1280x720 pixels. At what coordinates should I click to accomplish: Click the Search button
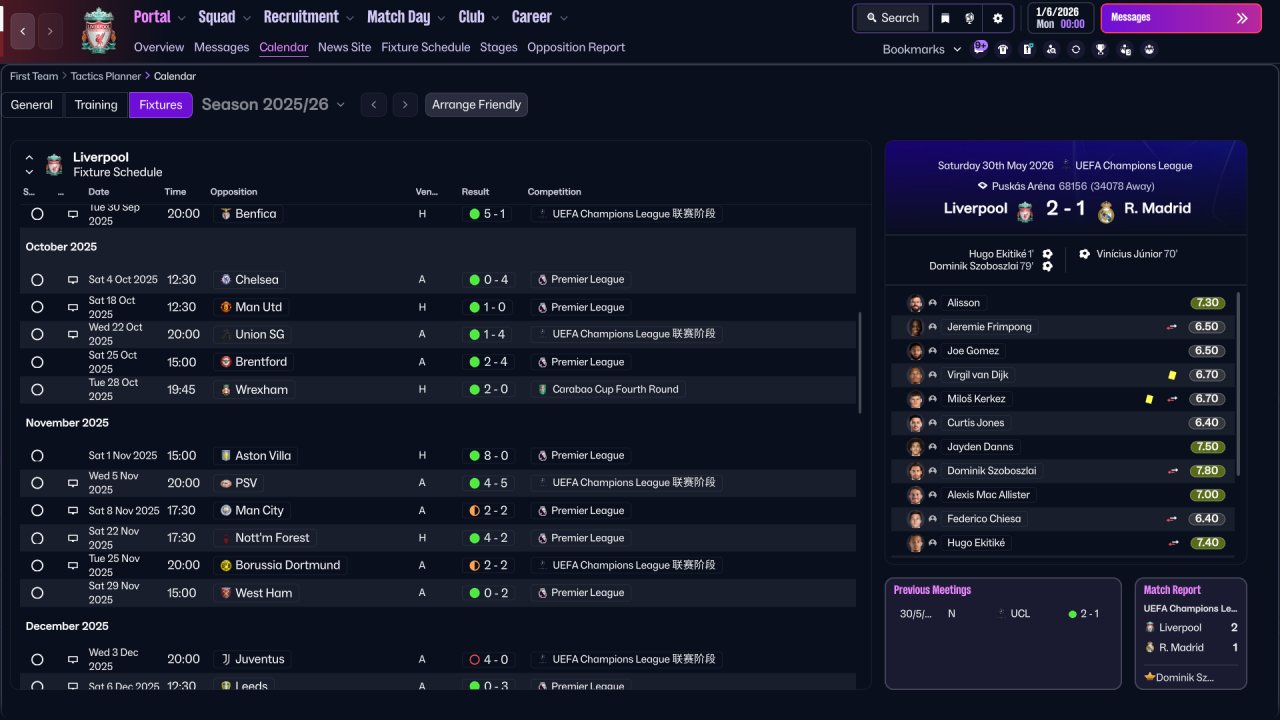coord(892,18)
